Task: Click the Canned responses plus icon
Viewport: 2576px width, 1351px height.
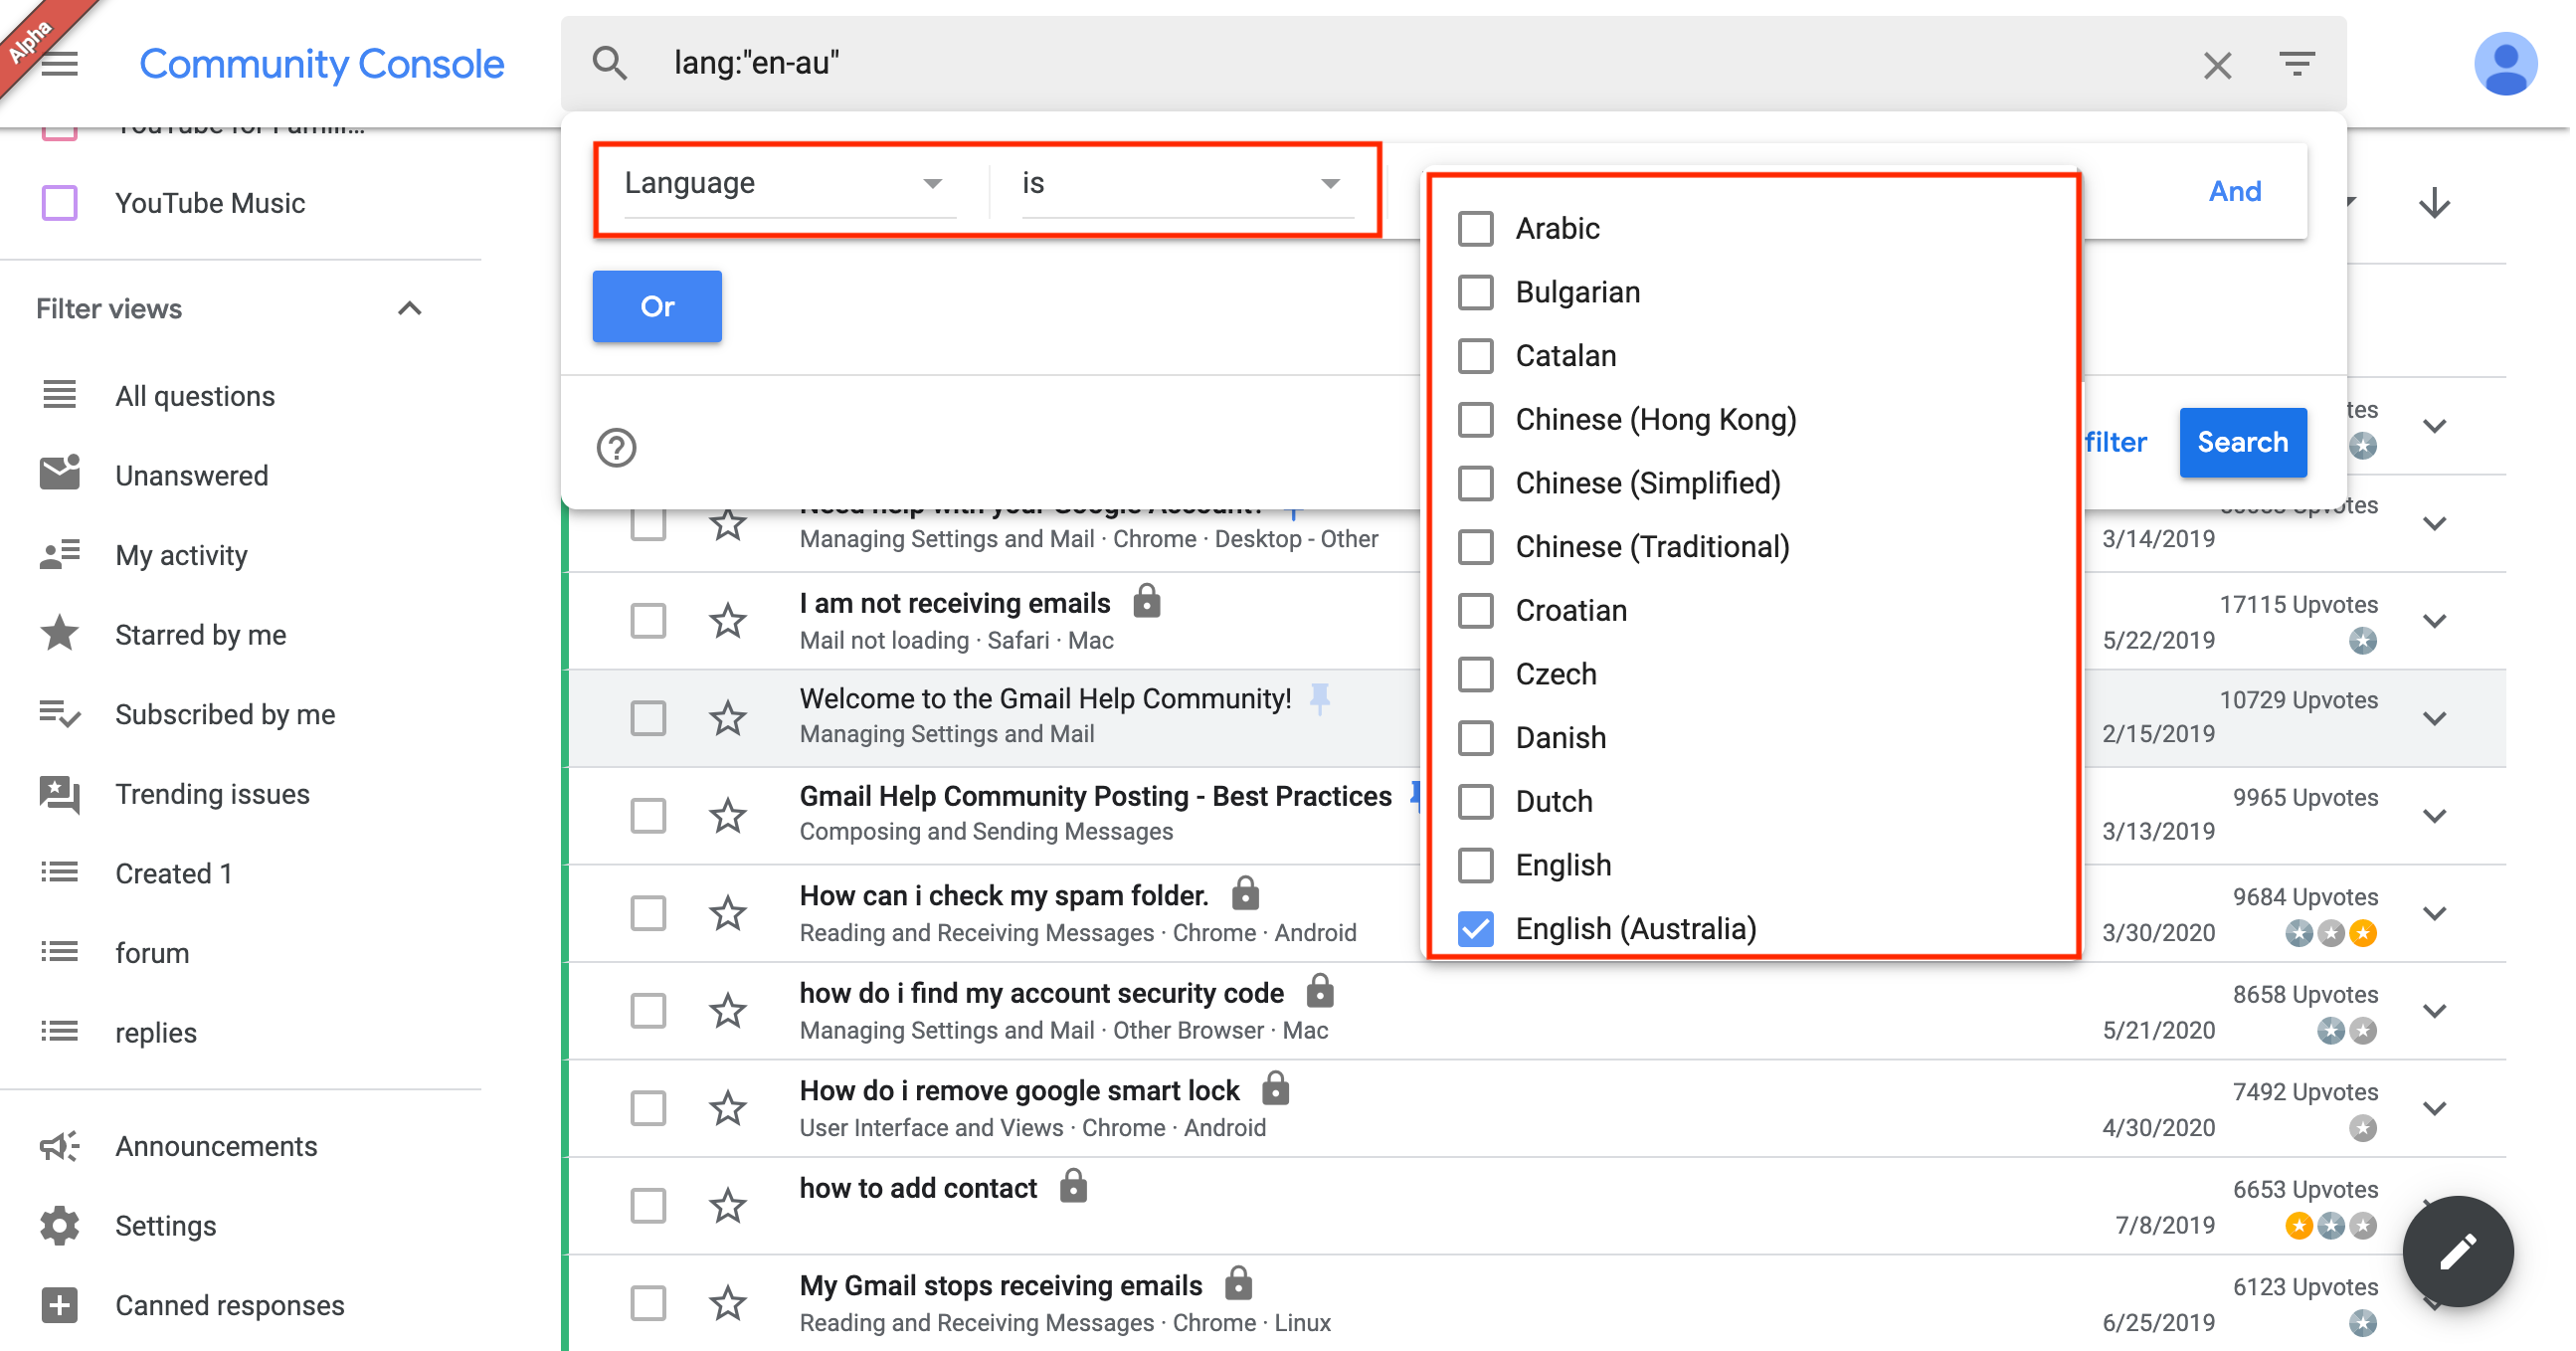Action: (60, 1305)
